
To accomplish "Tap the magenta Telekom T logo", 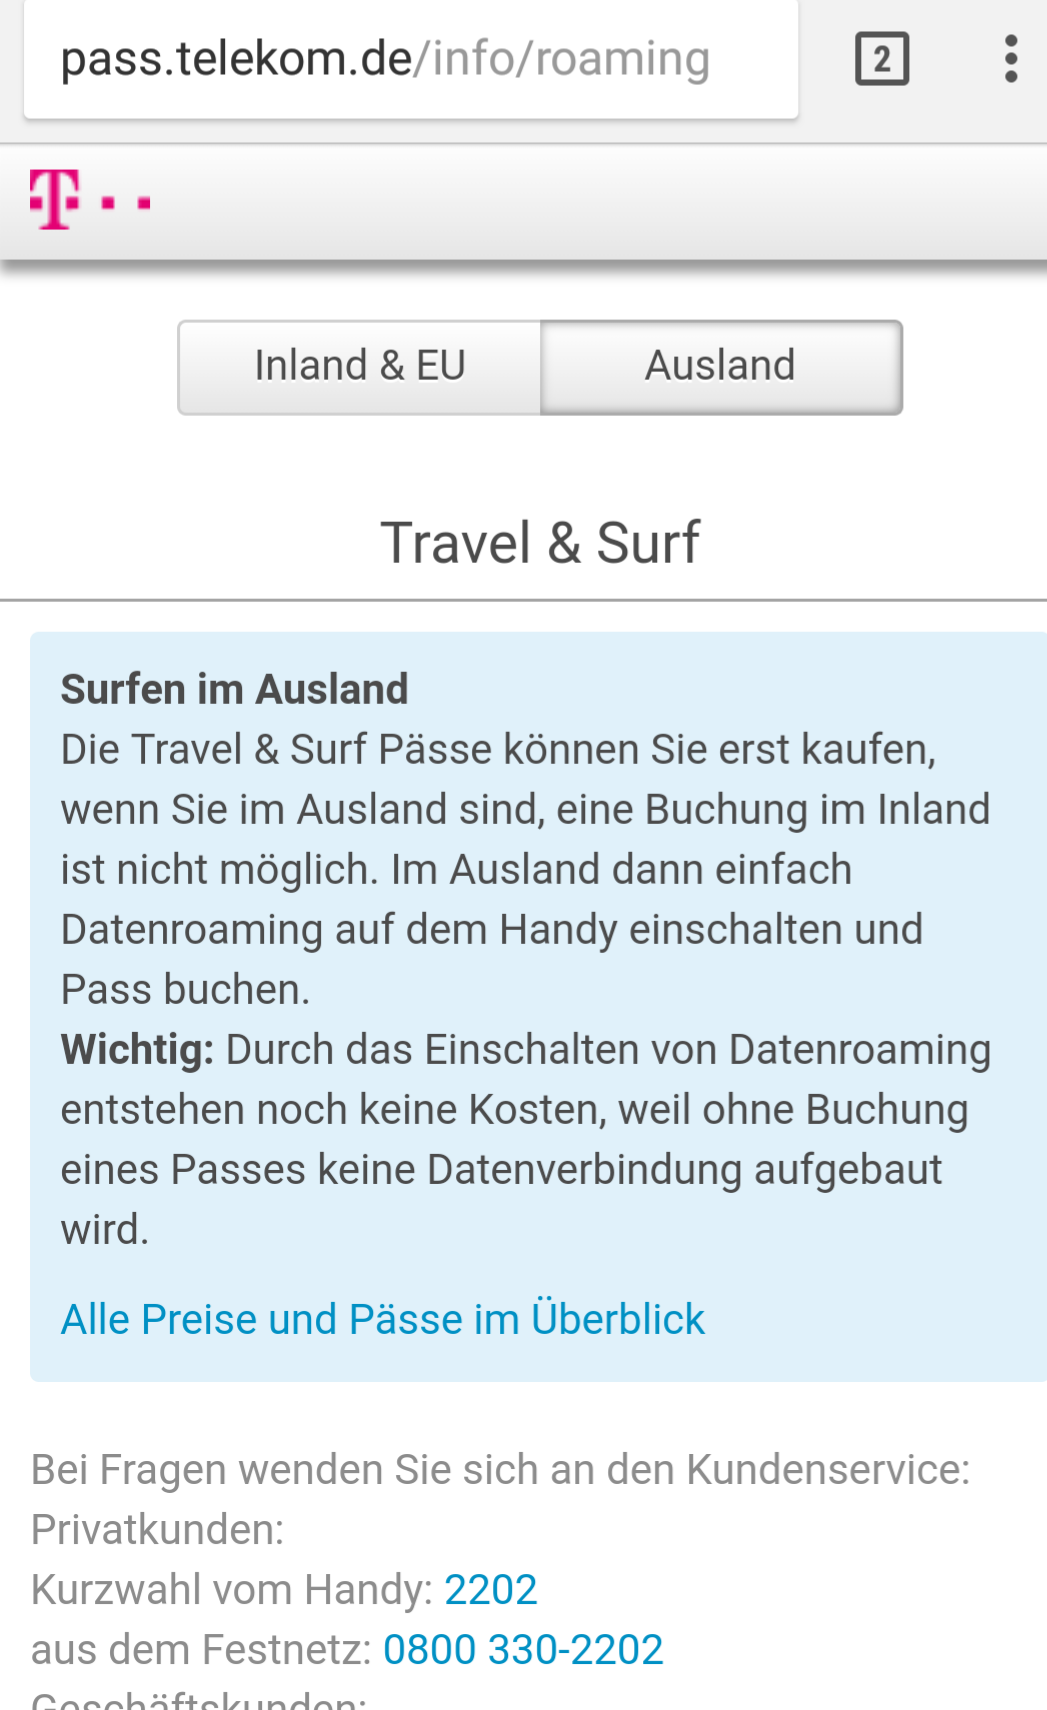I will [56, 200].
